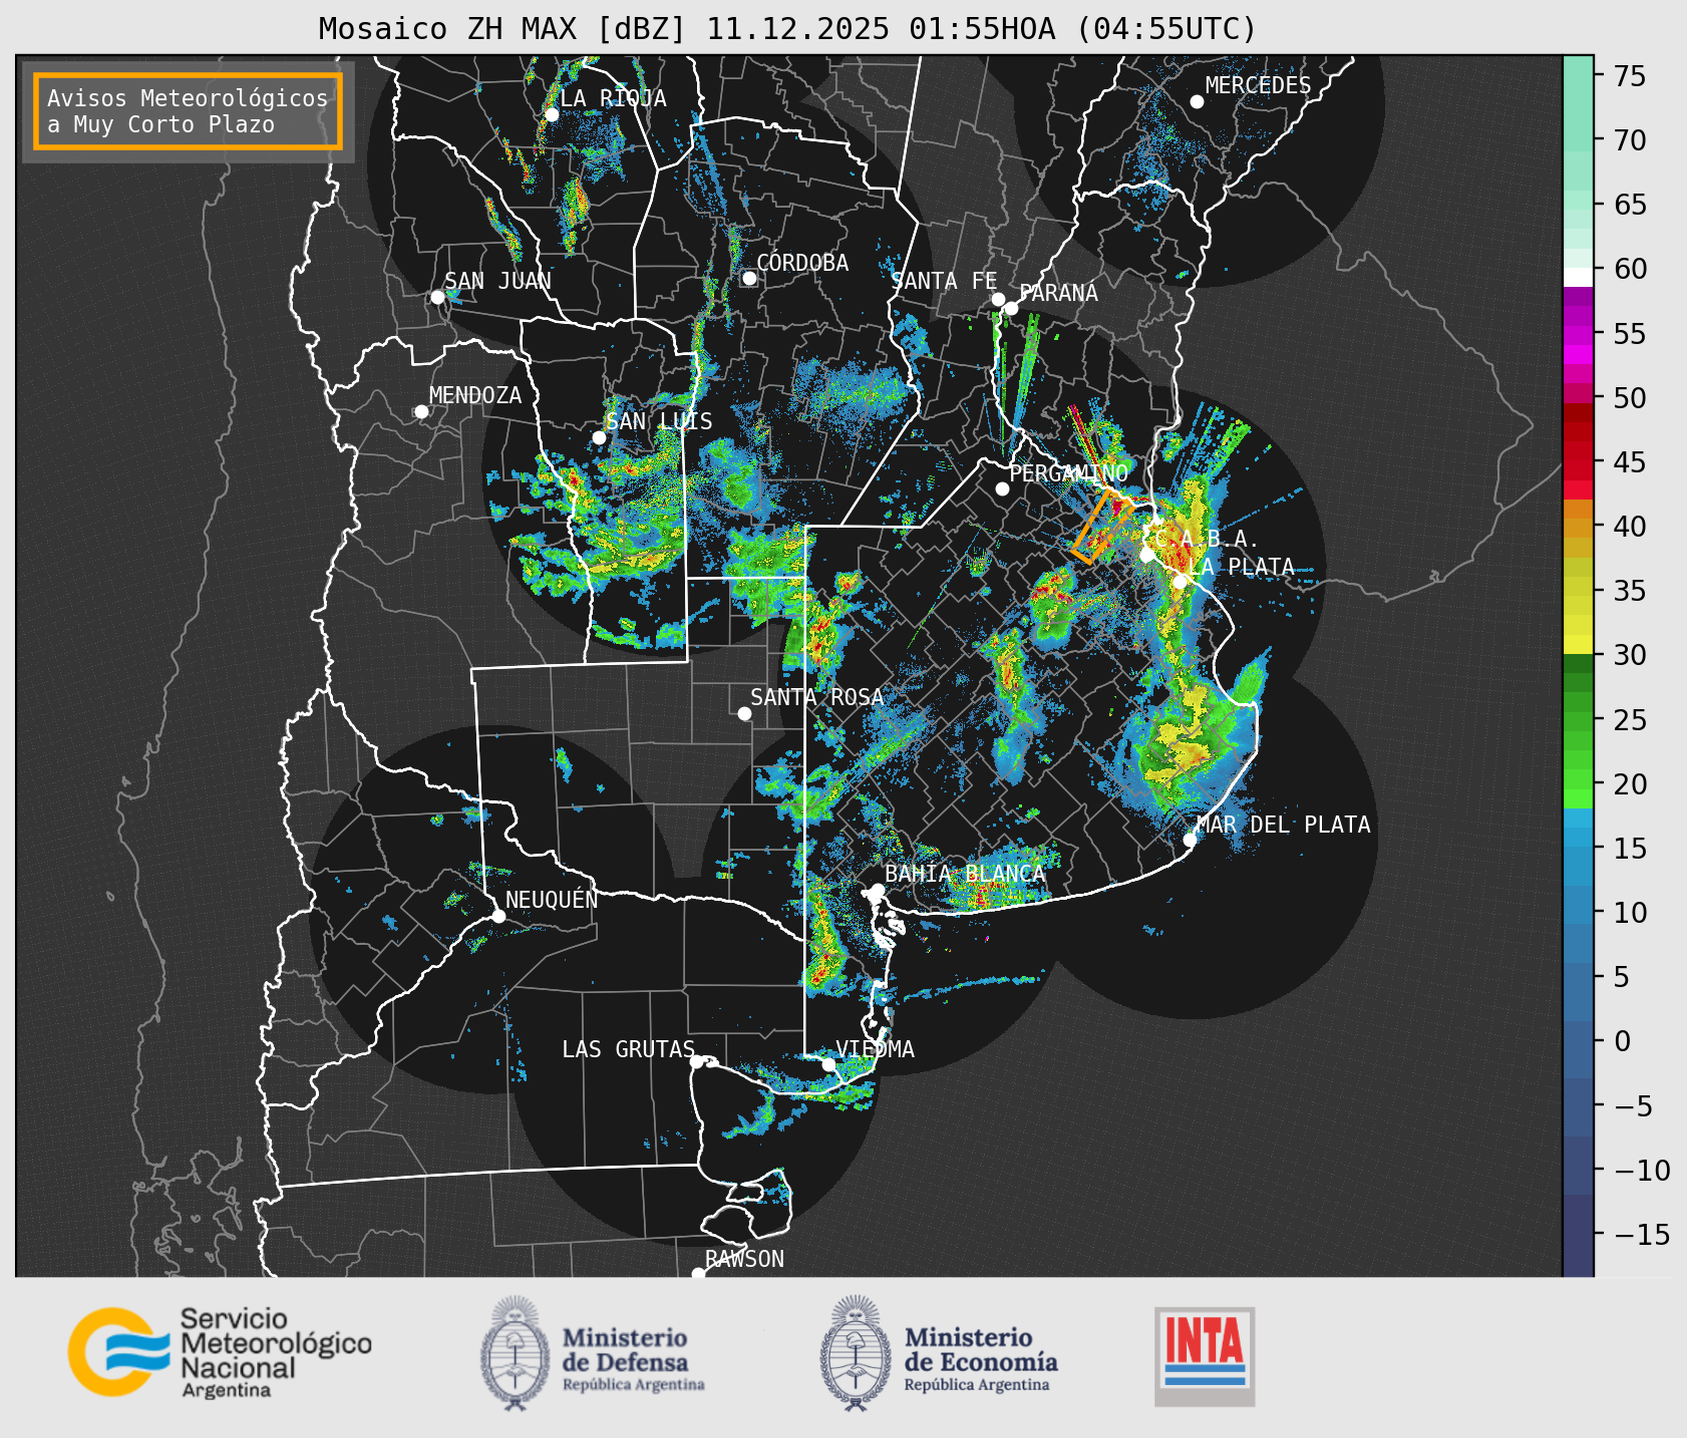Click the MAR DEL PLATA marker dot
This screenshot has height=1438, width=1687.
tap(1189, 840)
